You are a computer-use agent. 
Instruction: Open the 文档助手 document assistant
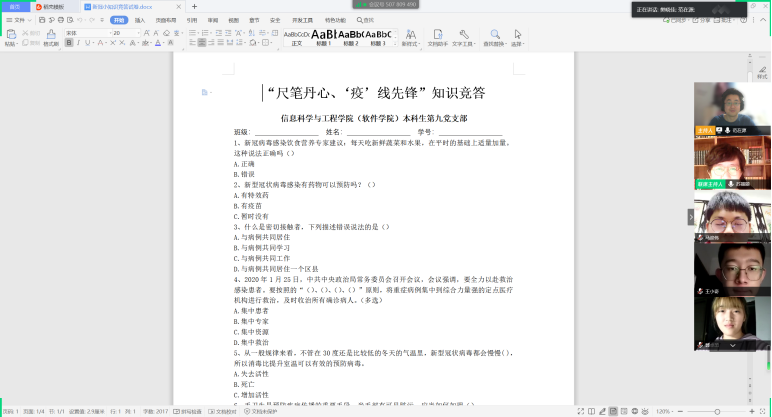[438, 36]
